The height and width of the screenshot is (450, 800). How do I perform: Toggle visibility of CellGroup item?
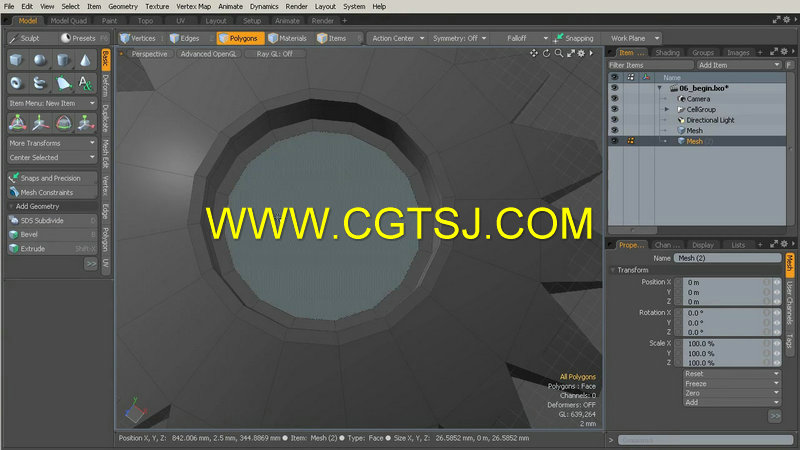pos(614,109)
